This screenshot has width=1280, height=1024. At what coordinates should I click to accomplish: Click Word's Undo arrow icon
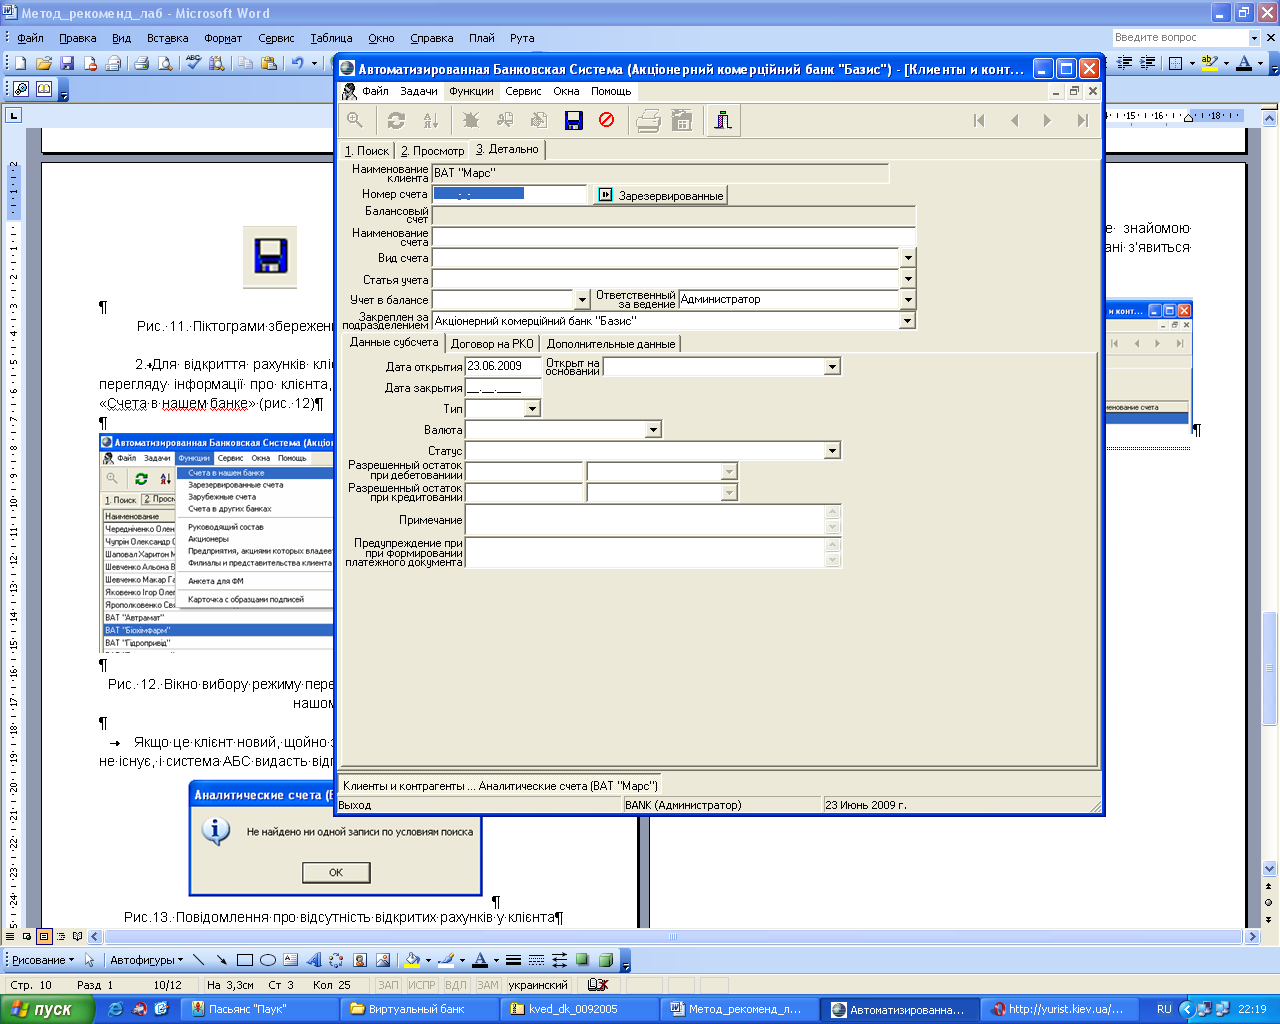pos(297,63)
